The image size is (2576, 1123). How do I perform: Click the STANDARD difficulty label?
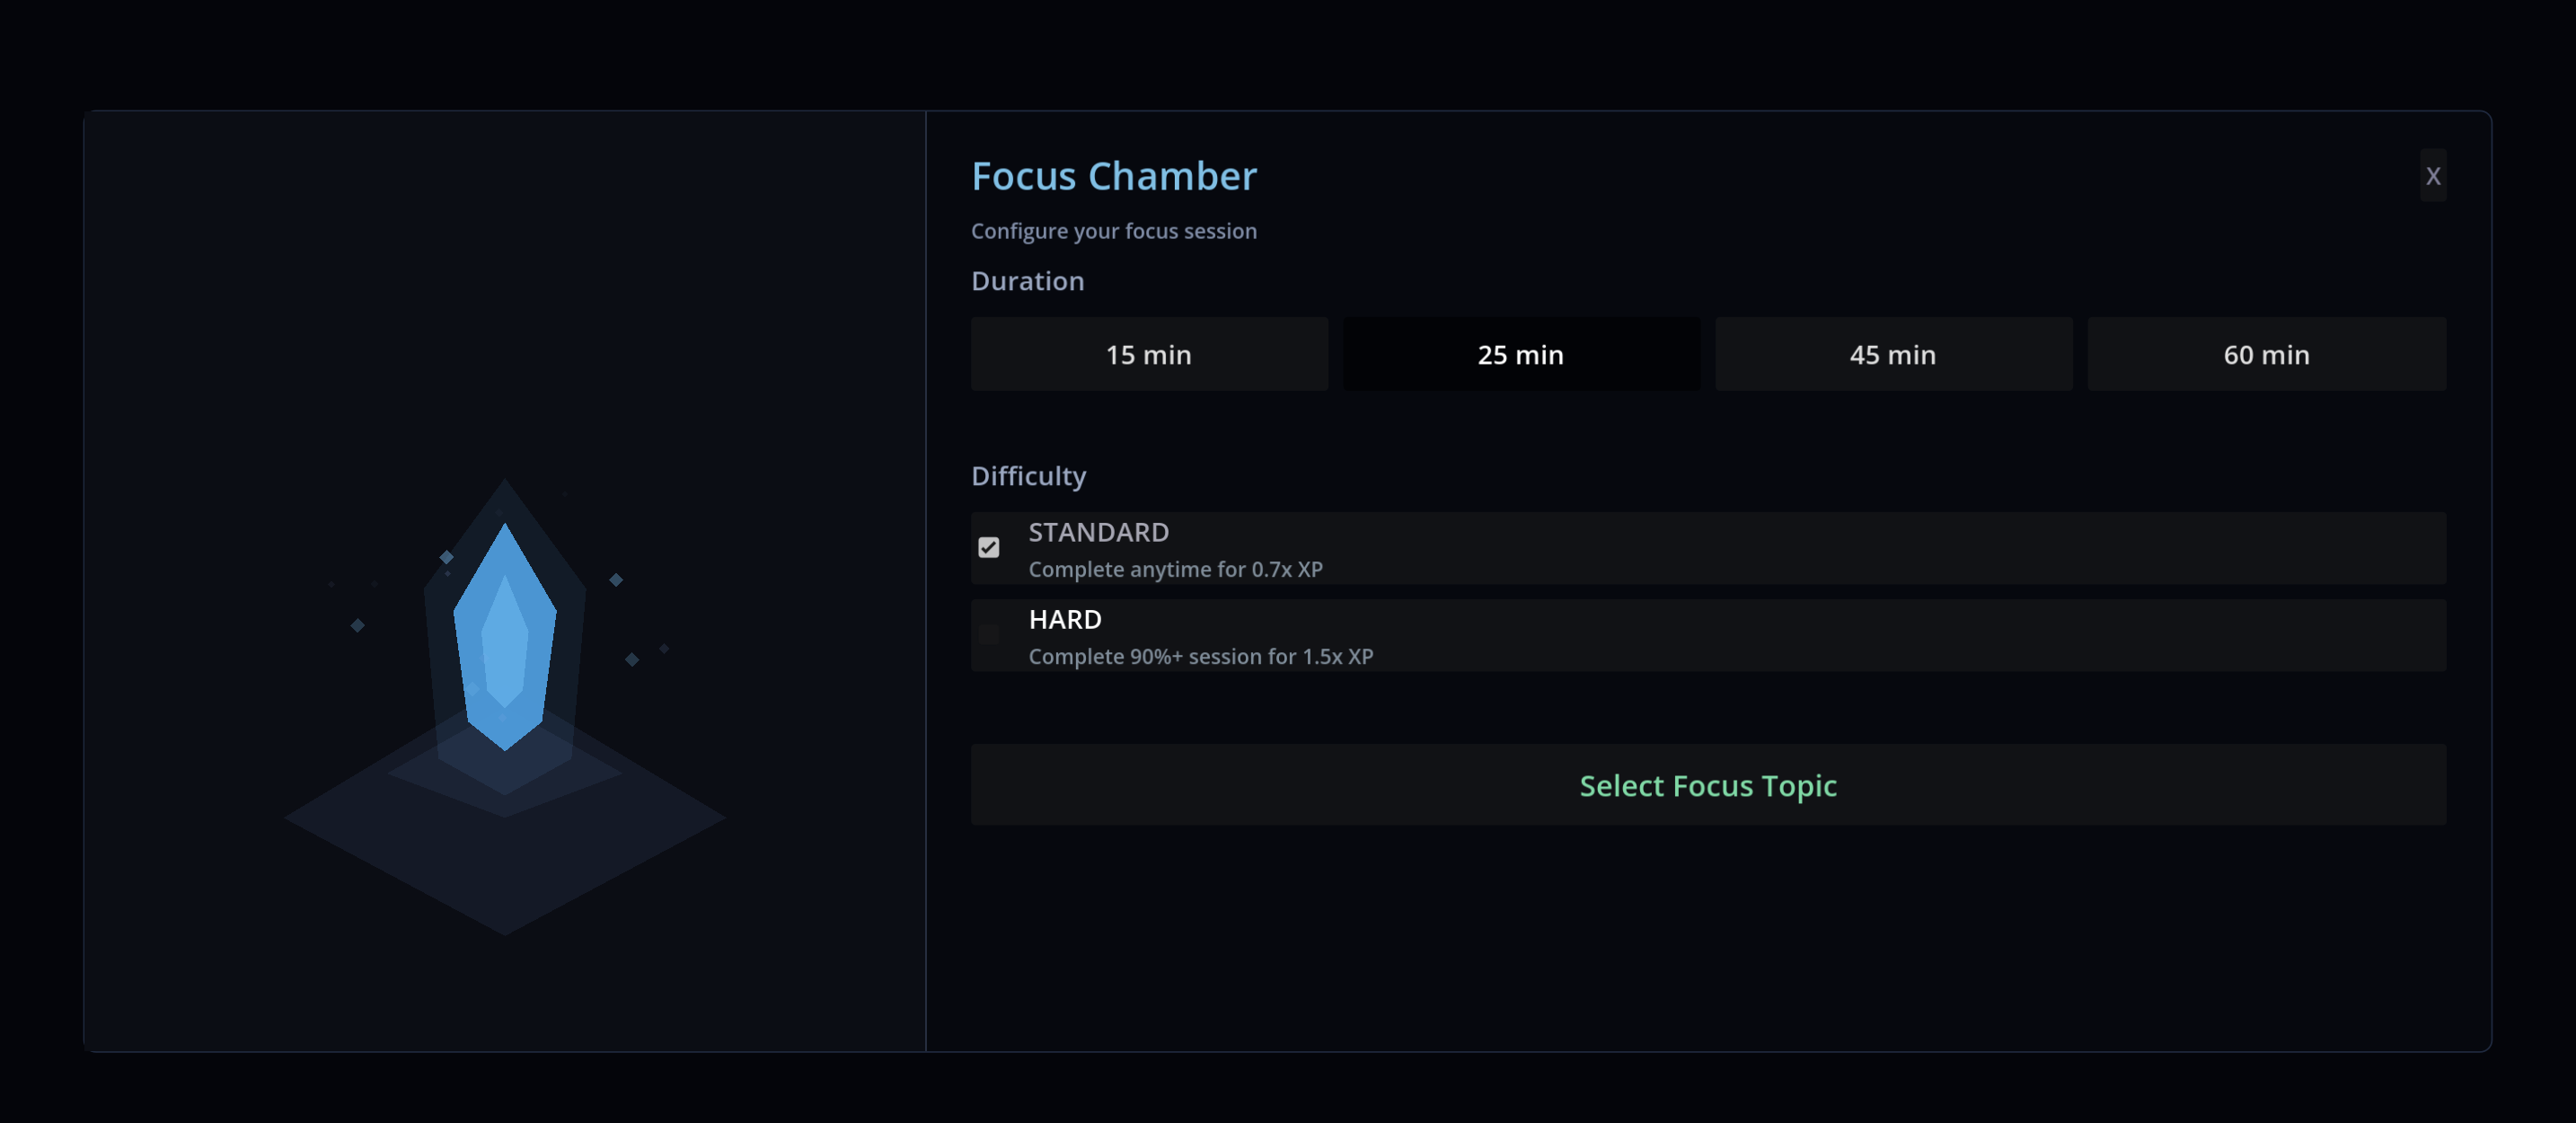point(1098,532)
